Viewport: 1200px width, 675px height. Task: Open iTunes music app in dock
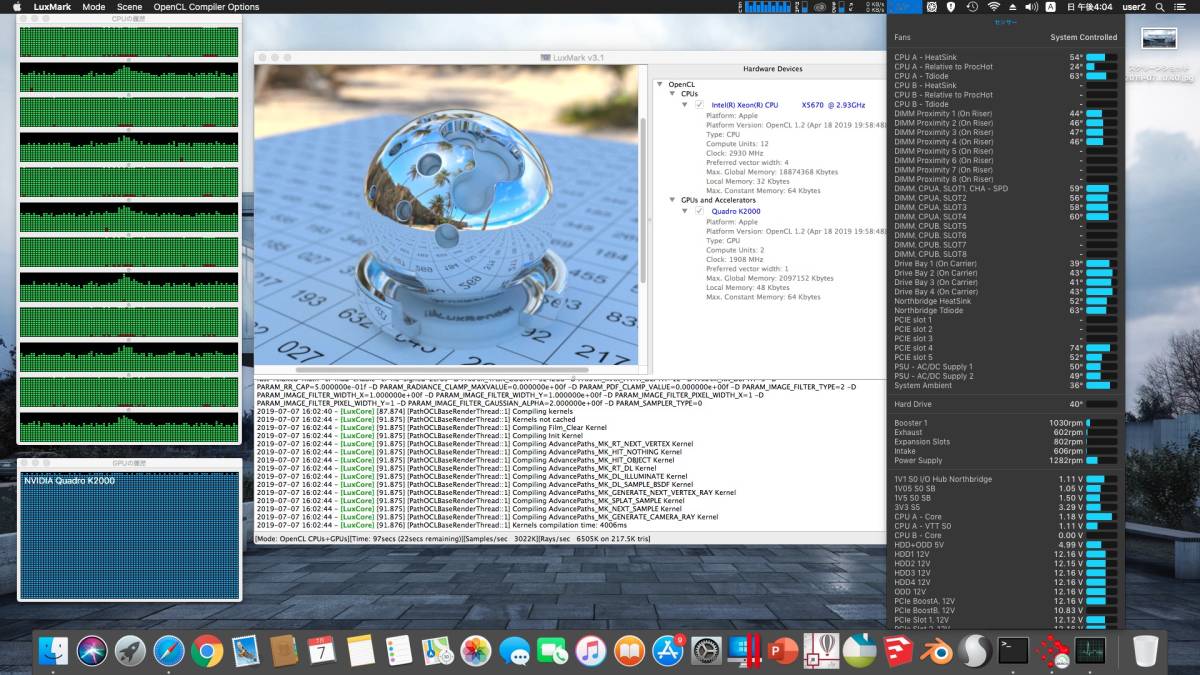point(590,651)
